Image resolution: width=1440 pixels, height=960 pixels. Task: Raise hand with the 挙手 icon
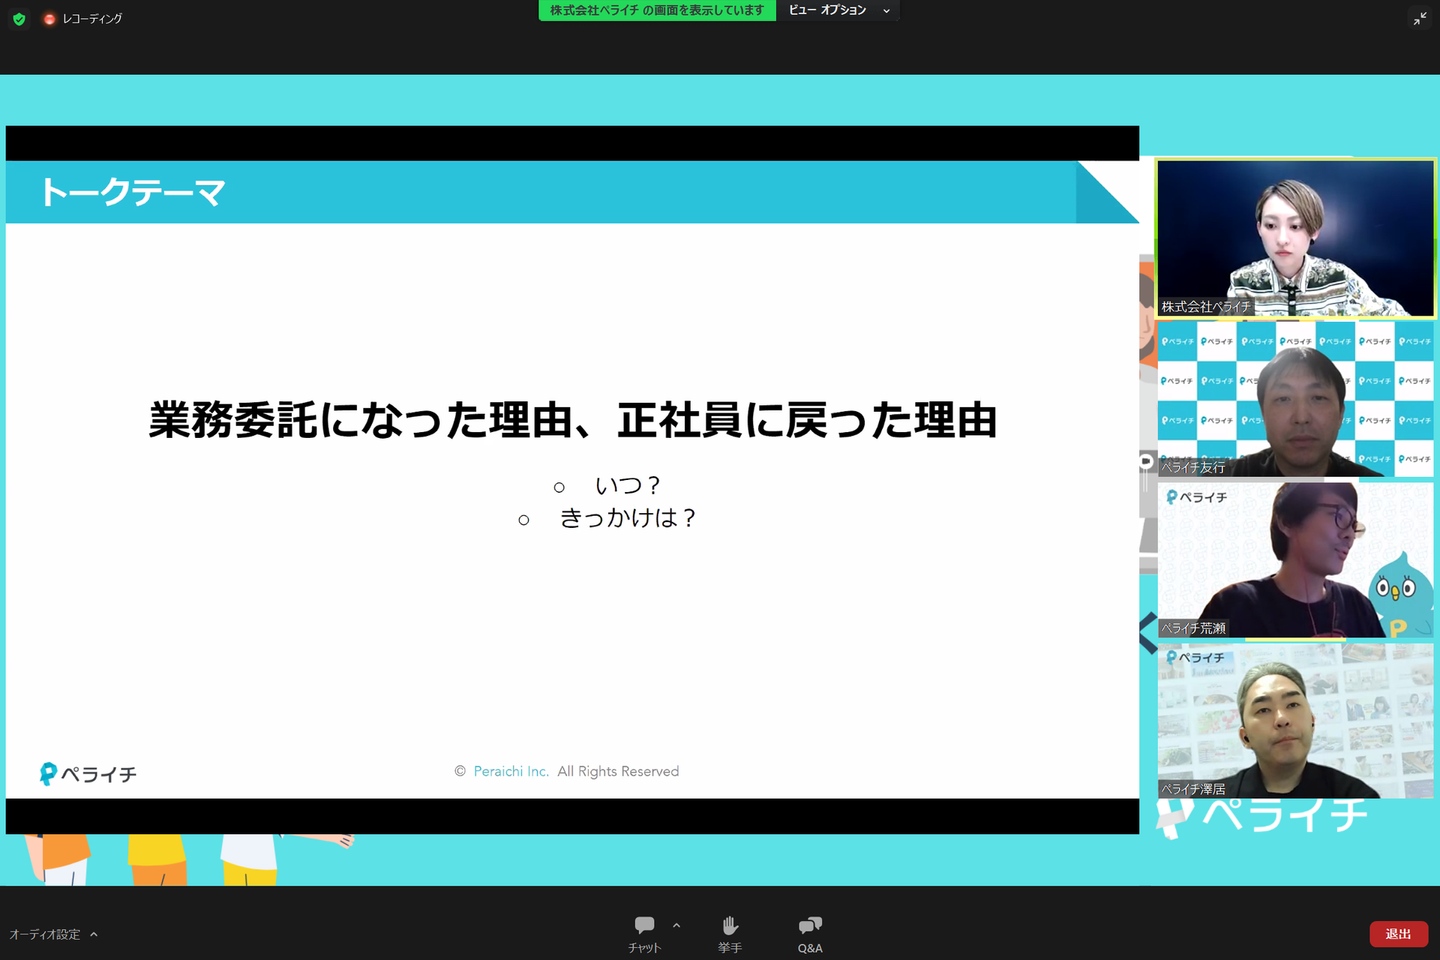730,925
